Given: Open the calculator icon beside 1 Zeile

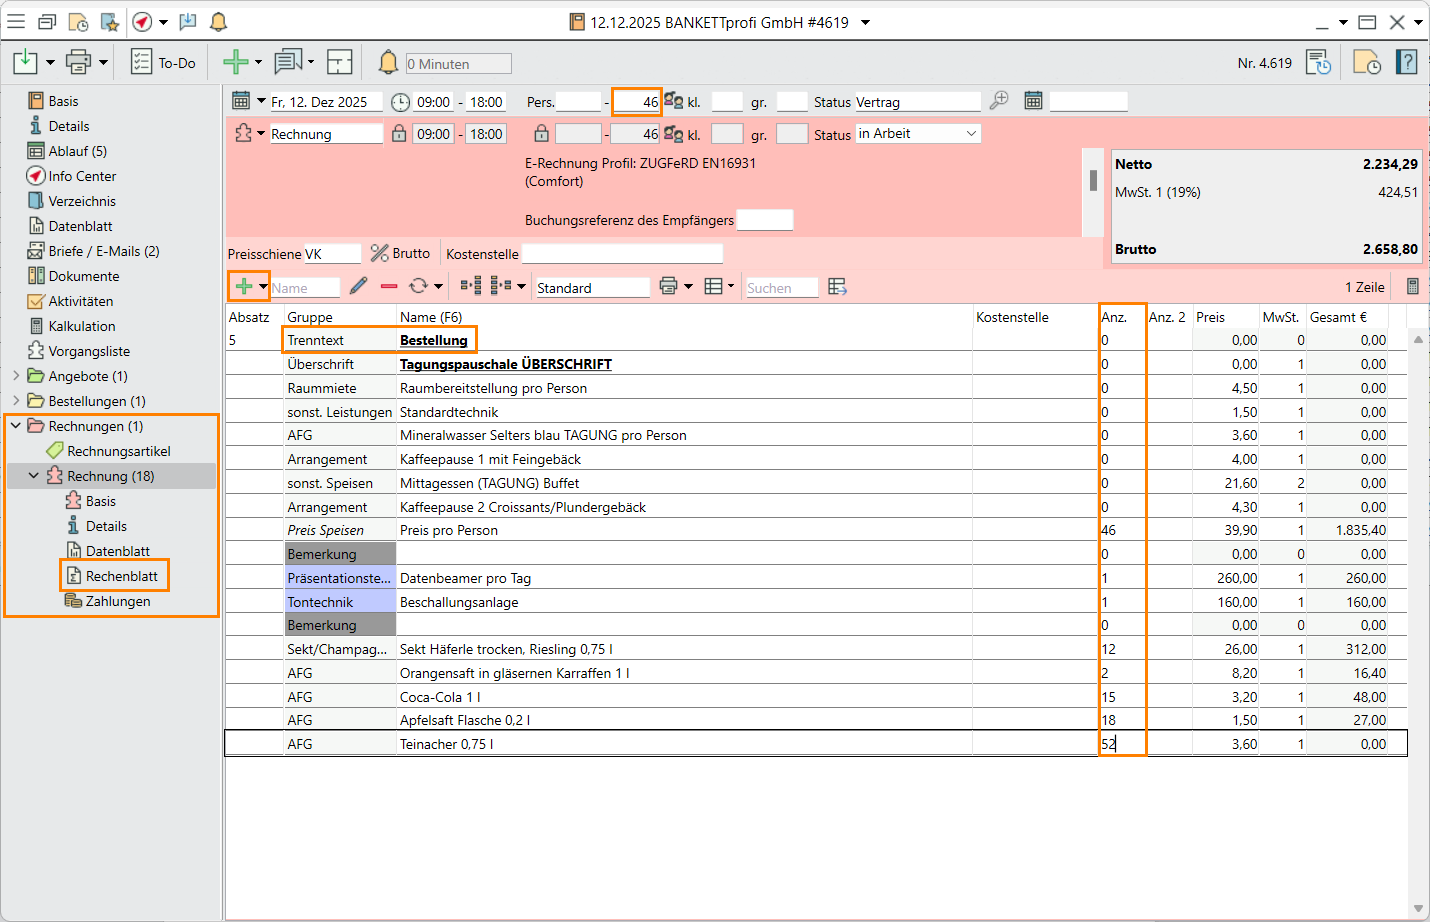Looking at the screenshot, I should tap(1412, 287).
